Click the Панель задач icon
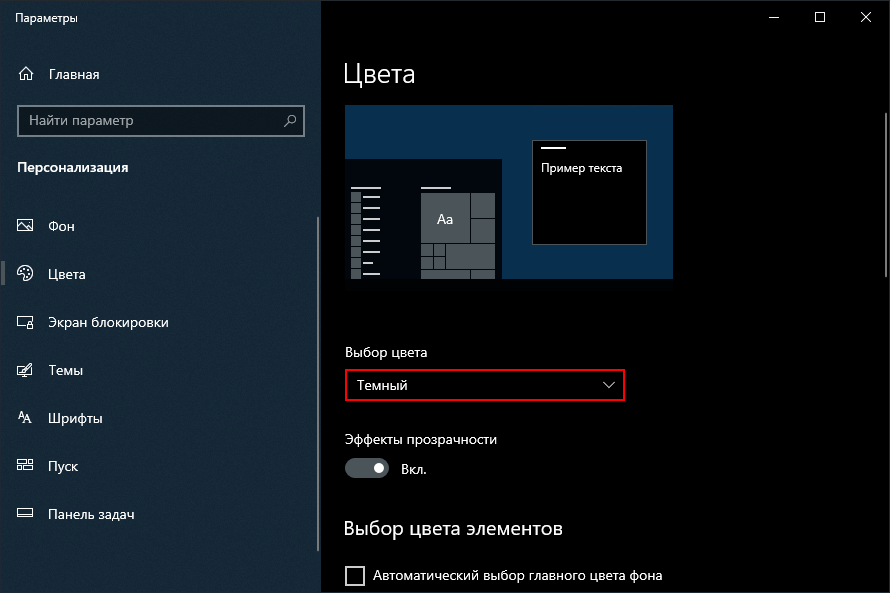The width and height of the screenshot is (890, 593). click(25, 513)
